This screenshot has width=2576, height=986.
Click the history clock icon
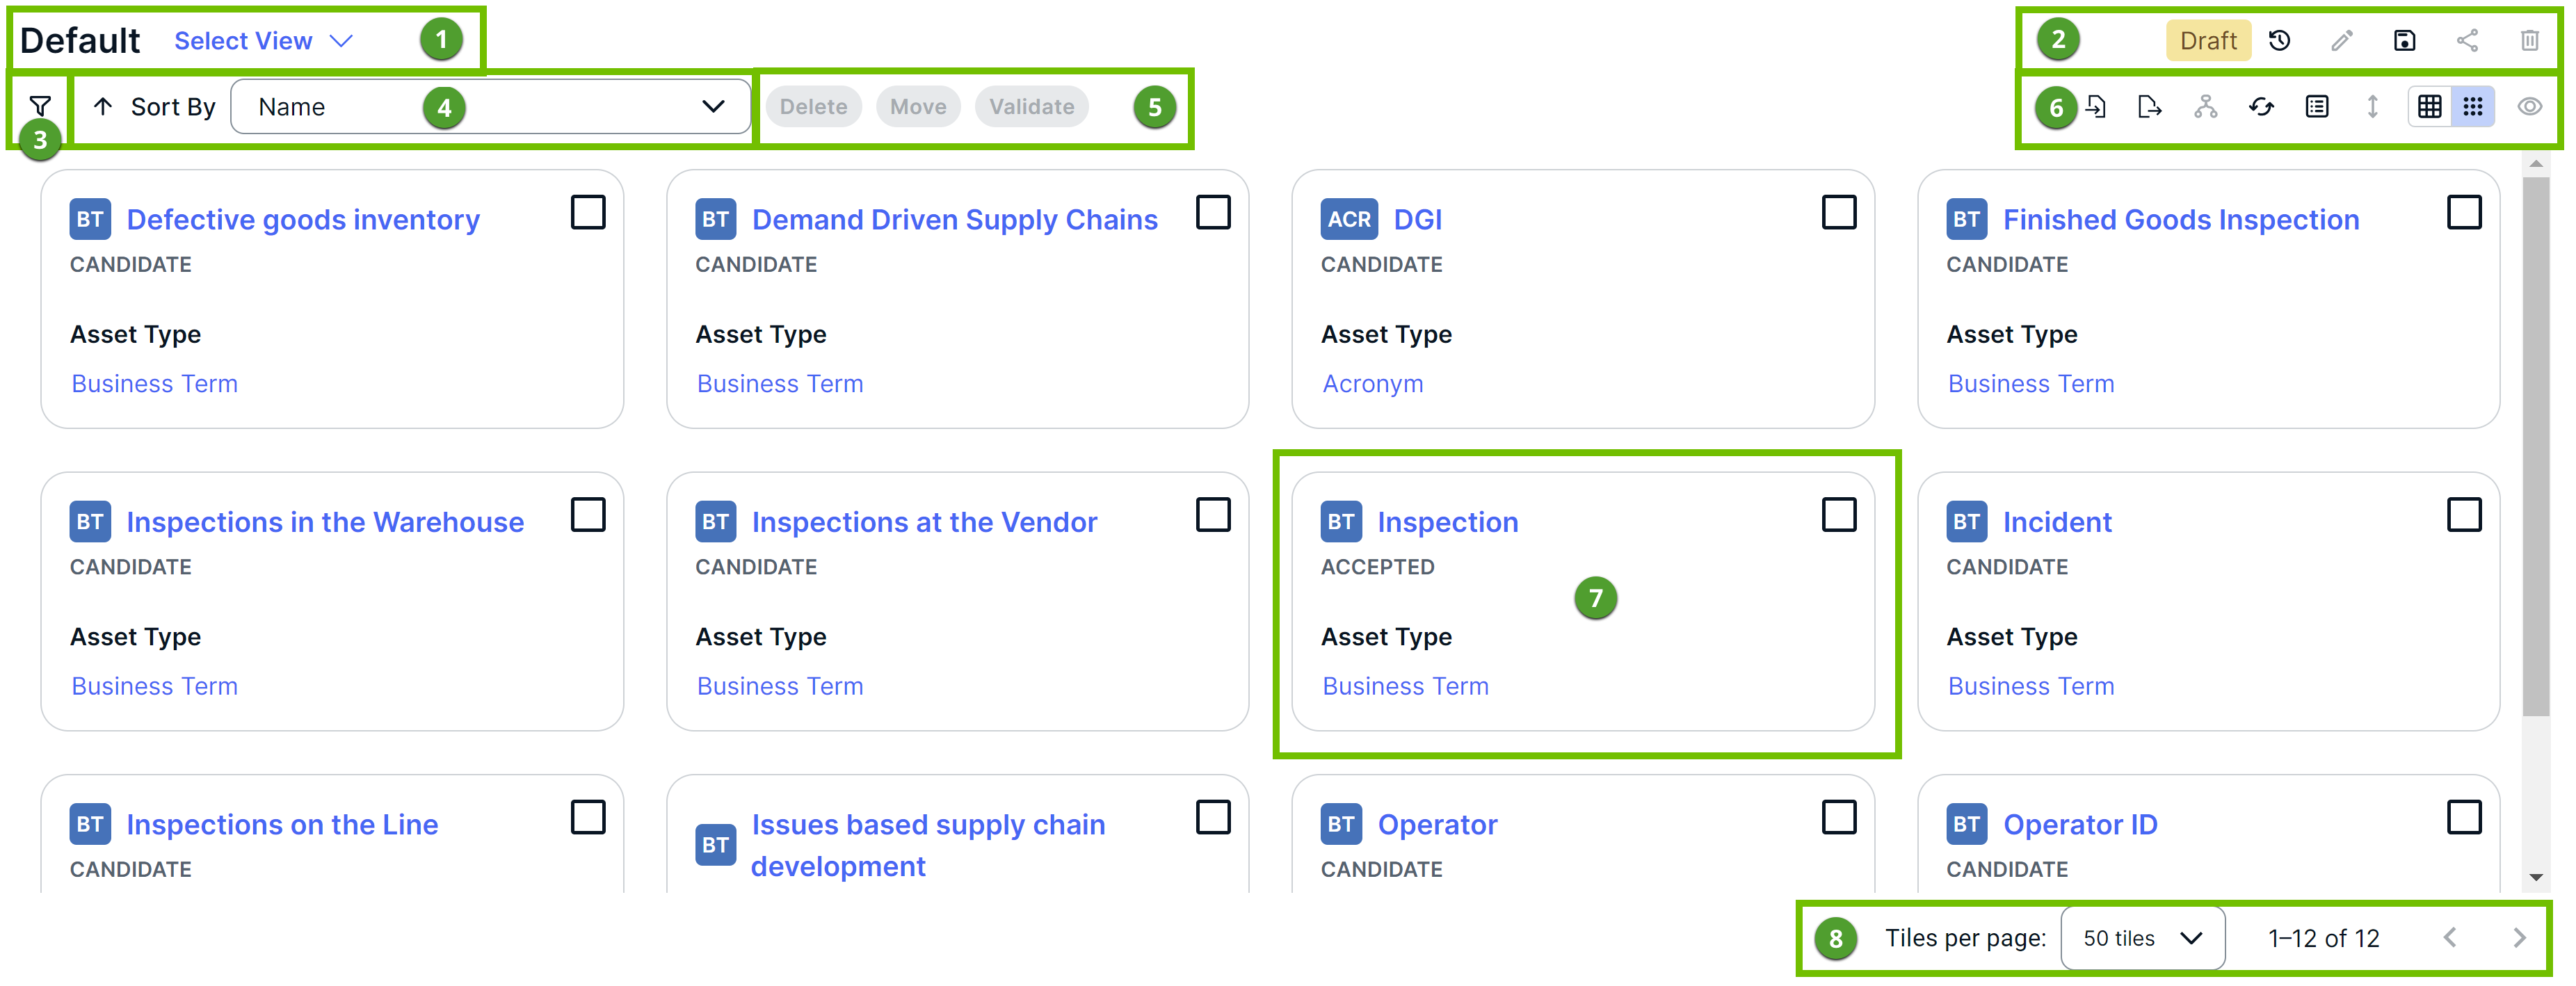coord(2279,41)
